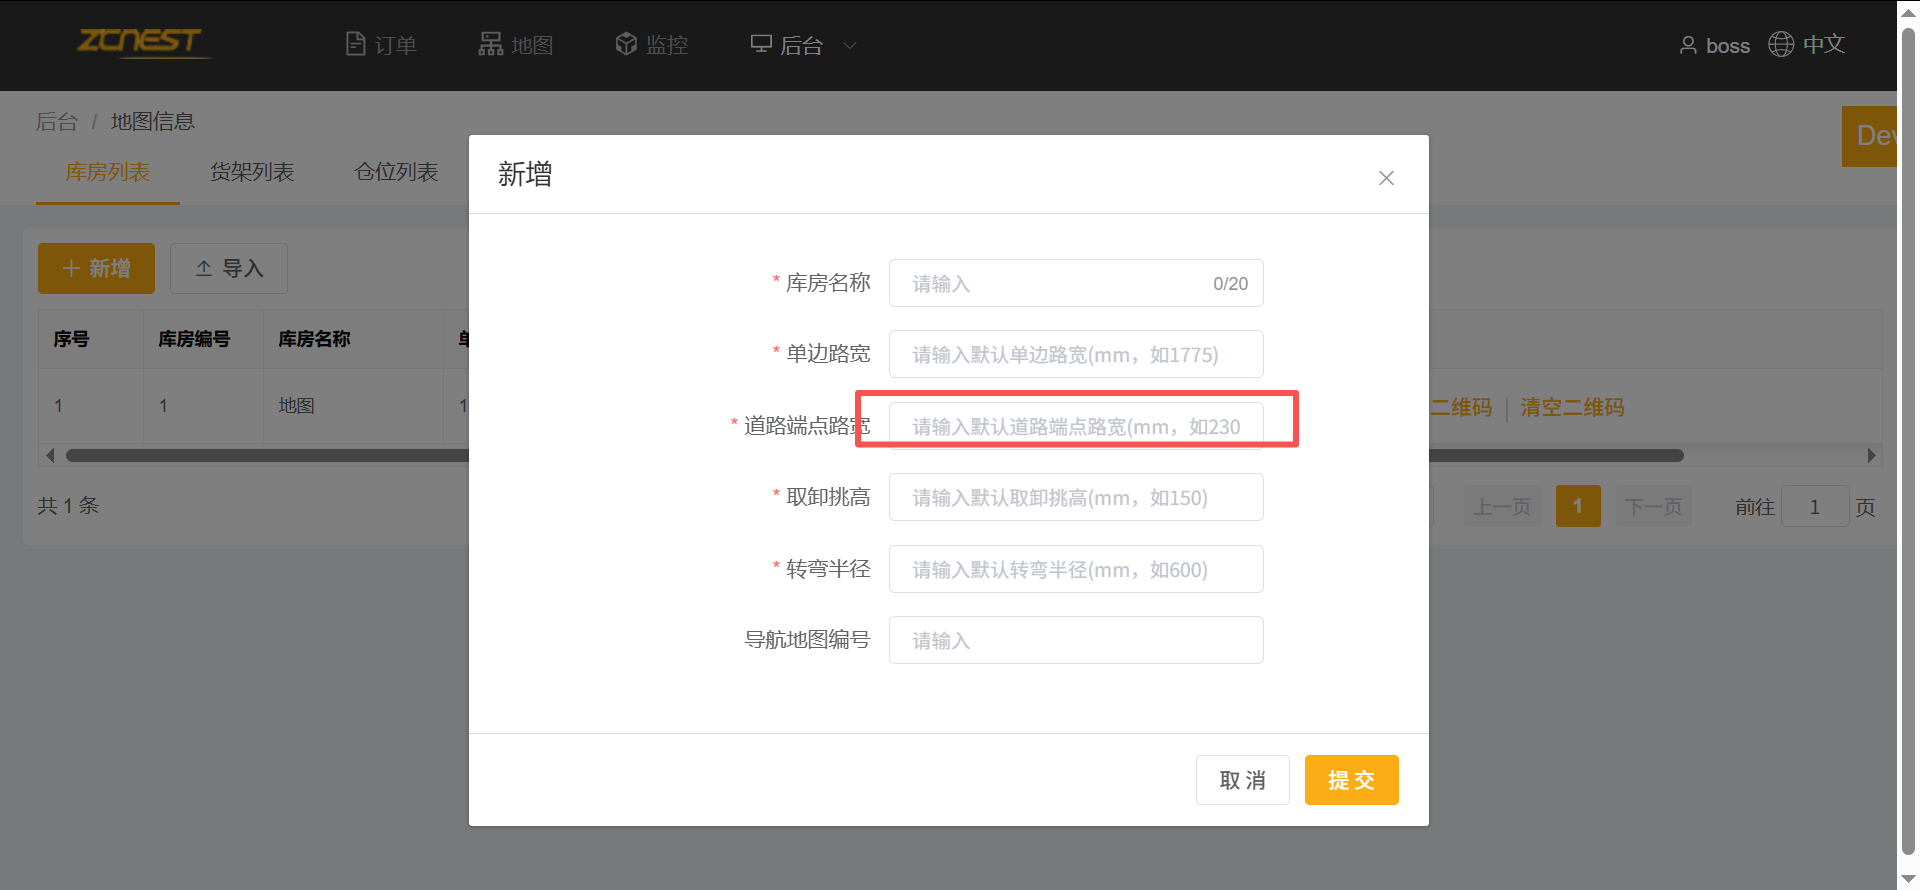Open the 地图 map menu

[x=516, y=45]
